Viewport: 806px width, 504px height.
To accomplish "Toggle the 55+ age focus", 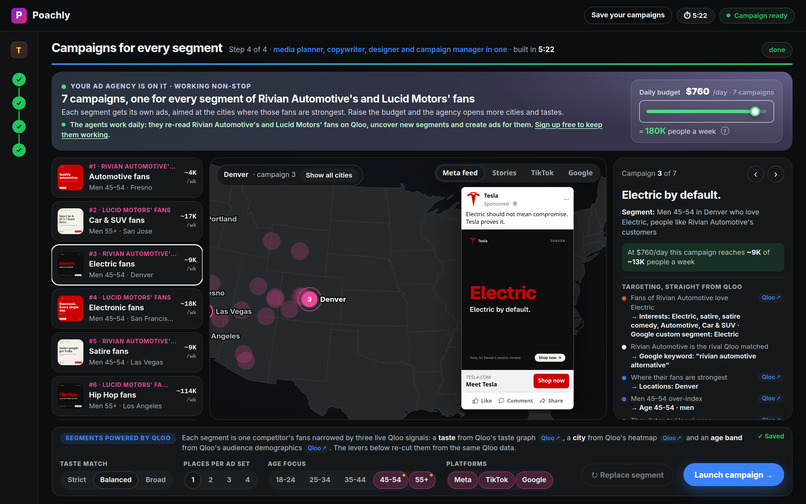I will tap(422, 480).
